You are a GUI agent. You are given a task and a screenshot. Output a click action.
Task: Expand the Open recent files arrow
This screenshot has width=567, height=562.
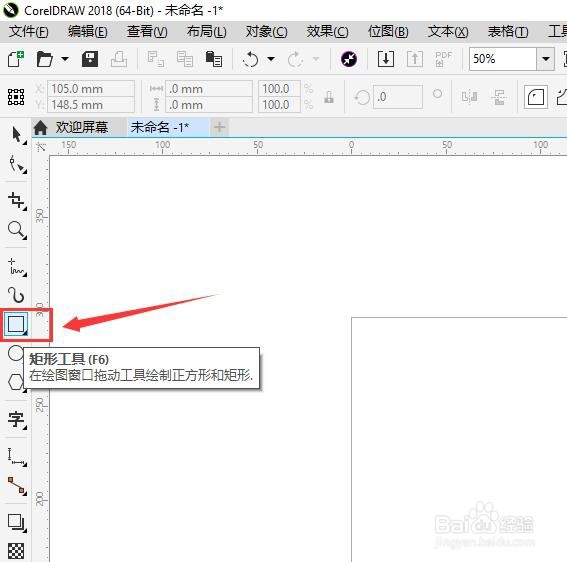point(65,59)
